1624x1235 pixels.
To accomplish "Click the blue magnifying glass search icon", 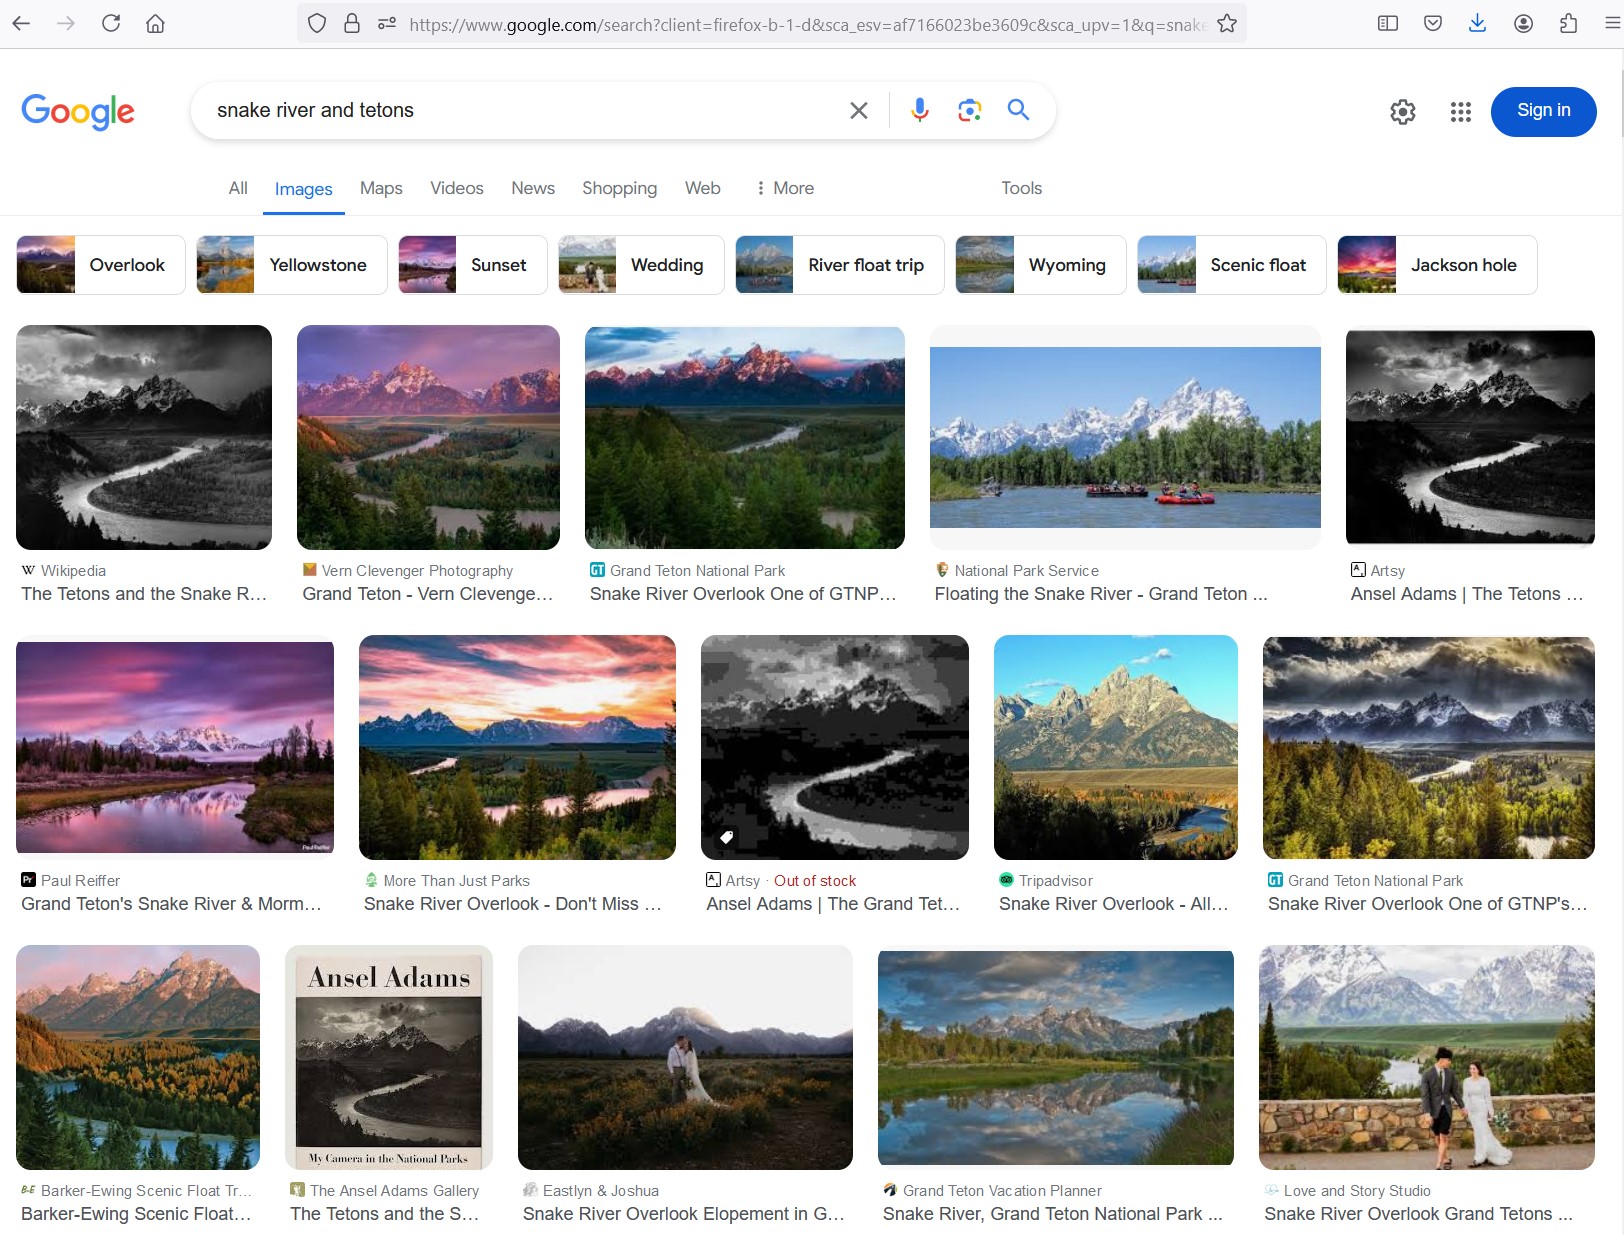I will [1018, 110].
